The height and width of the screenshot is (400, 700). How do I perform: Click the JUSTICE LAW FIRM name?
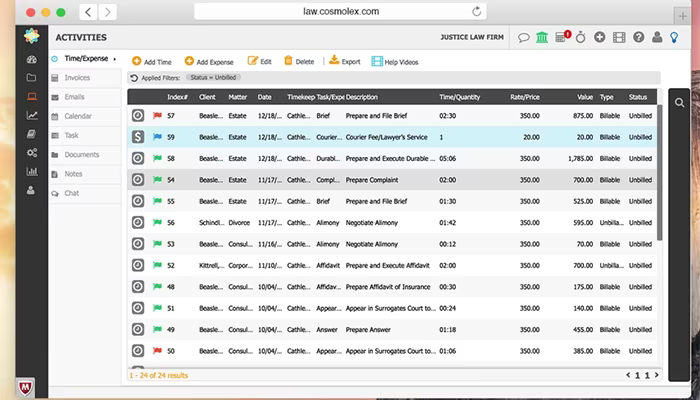pyautogui.click(x=472, y=38)
